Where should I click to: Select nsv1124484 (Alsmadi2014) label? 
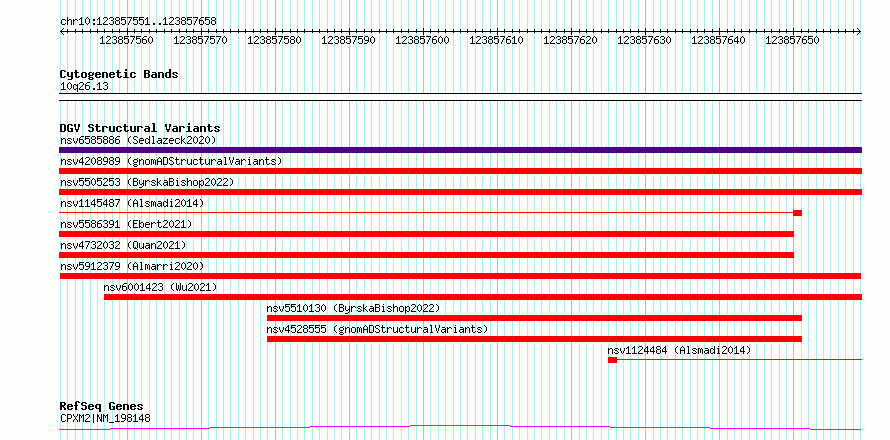(679, 350)
